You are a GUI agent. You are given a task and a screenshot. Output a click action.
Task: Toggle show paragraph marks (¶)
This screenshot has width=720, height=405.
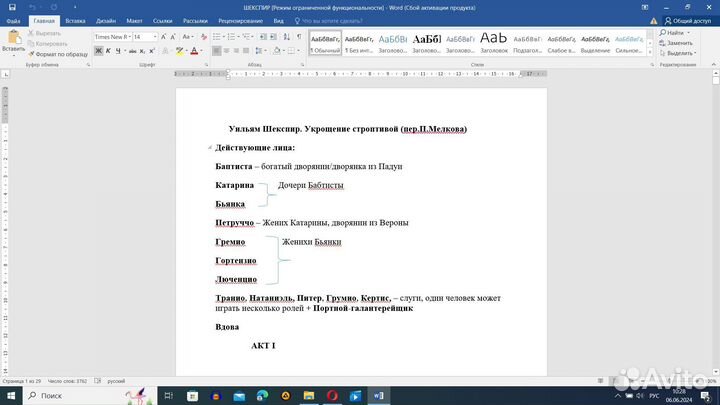click(299, 37)
